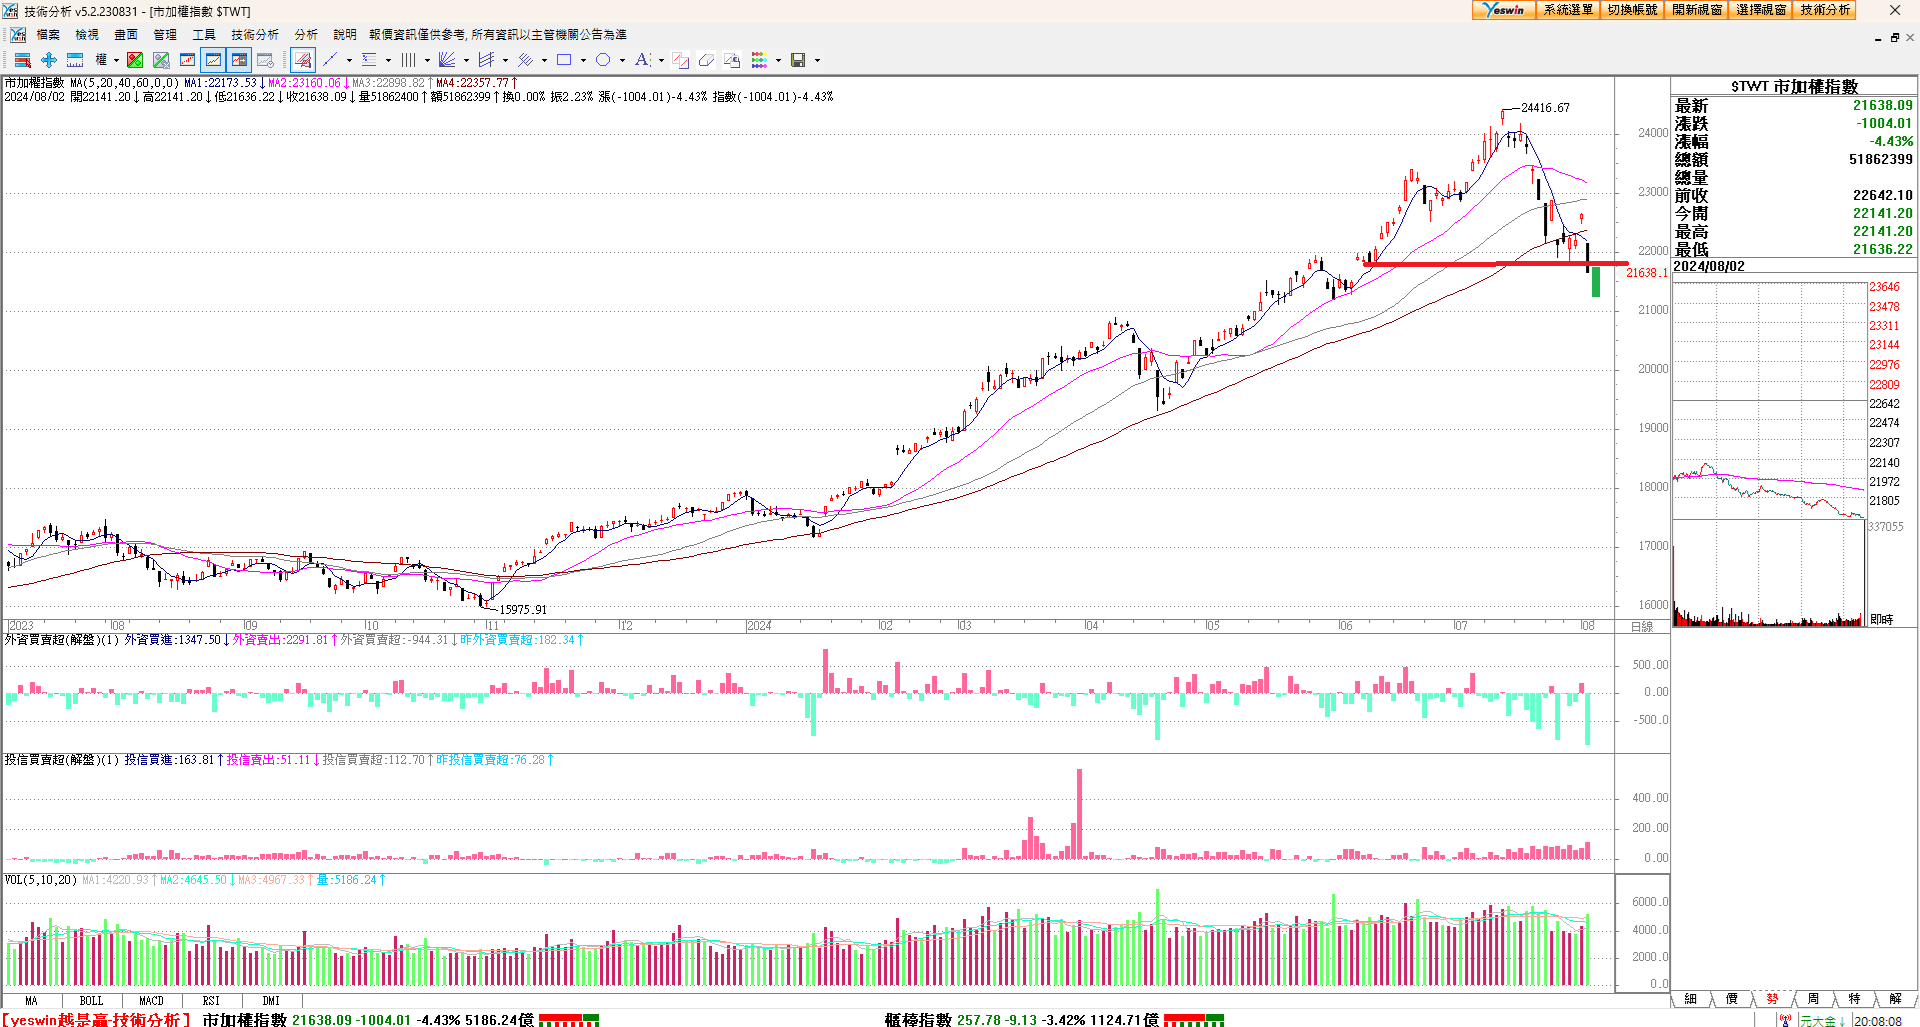Select the vertical cycle lines tool

coord(408,60)
